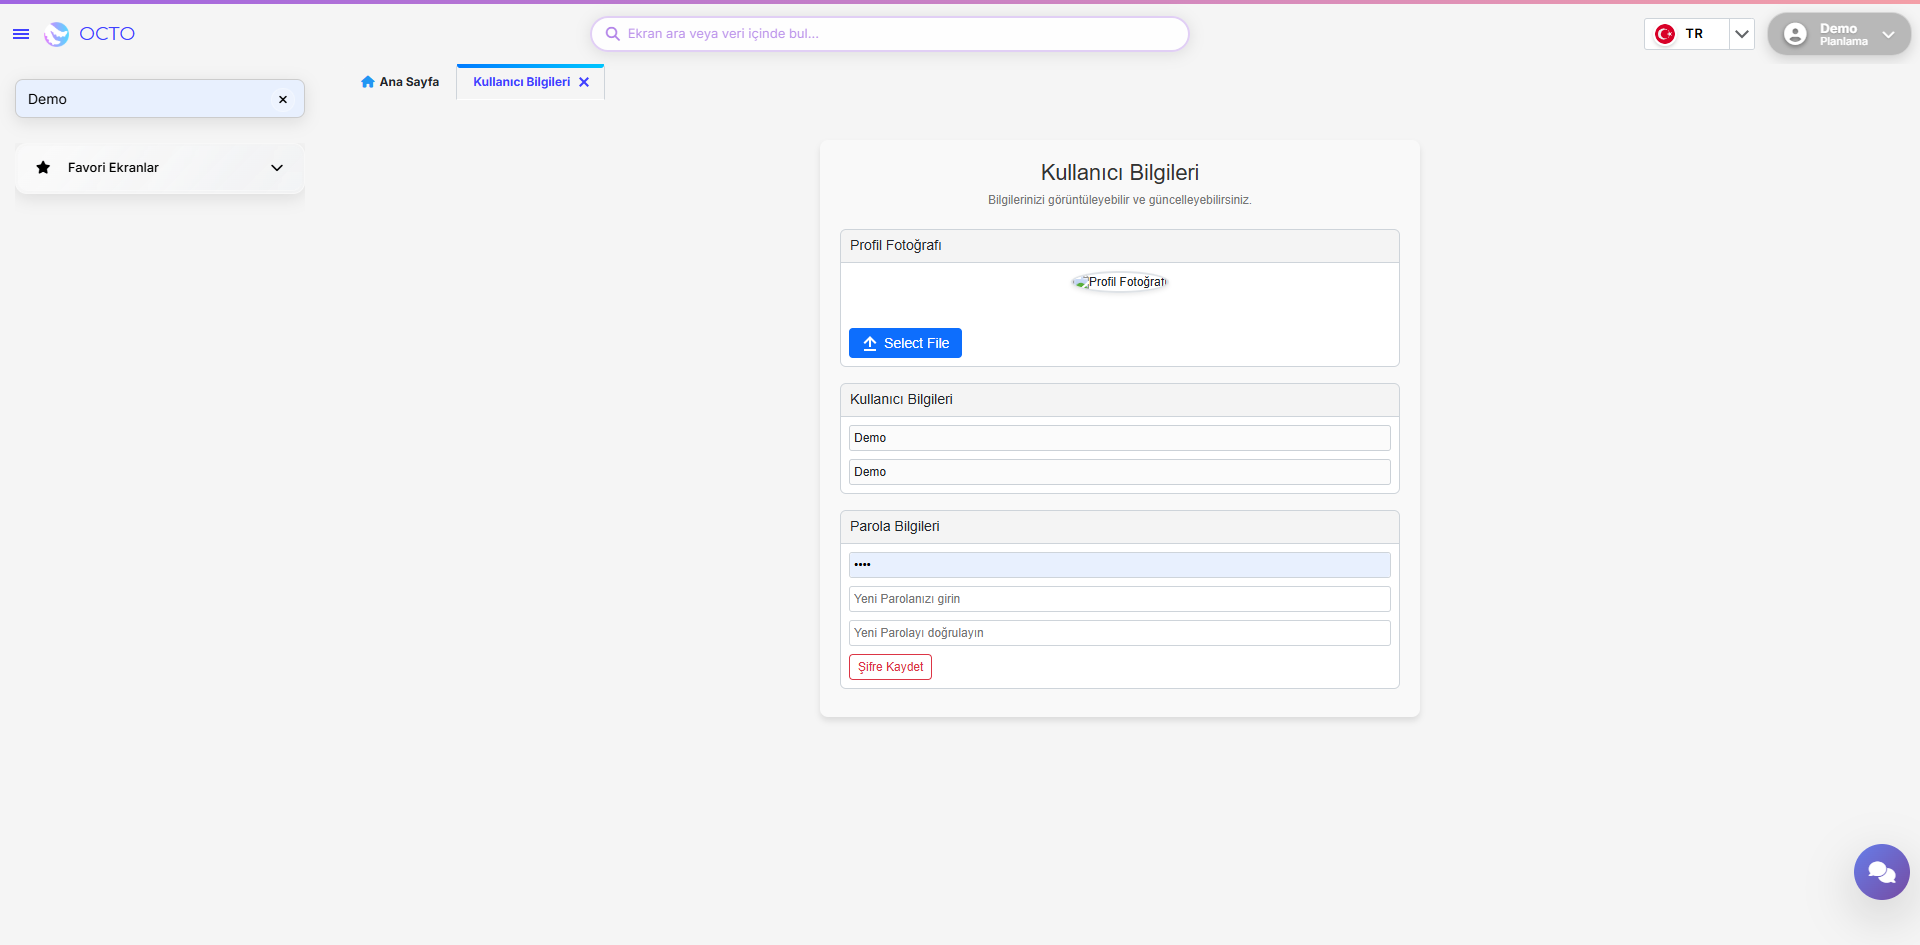Click the home icon next to Ana Sayfa
The height and width of the screenshot is (945, 1920).
[367, 81]
